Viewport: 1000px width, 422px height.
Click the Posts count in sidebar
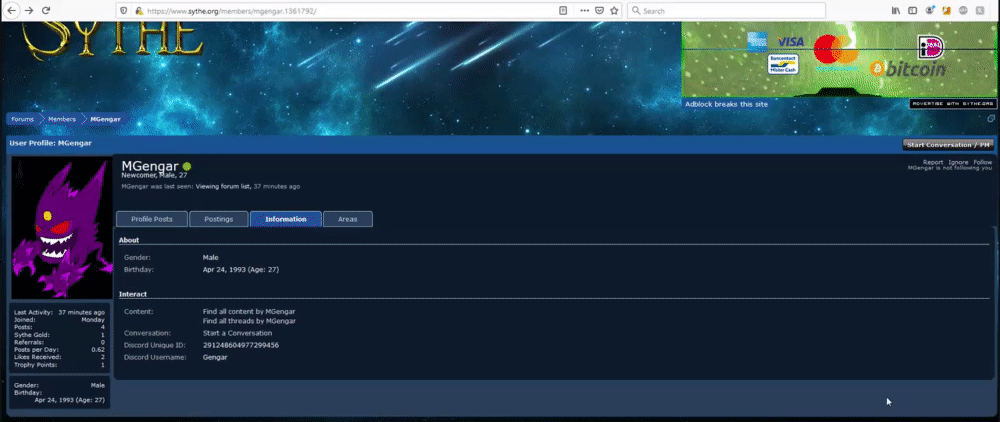tap(59, 327)
